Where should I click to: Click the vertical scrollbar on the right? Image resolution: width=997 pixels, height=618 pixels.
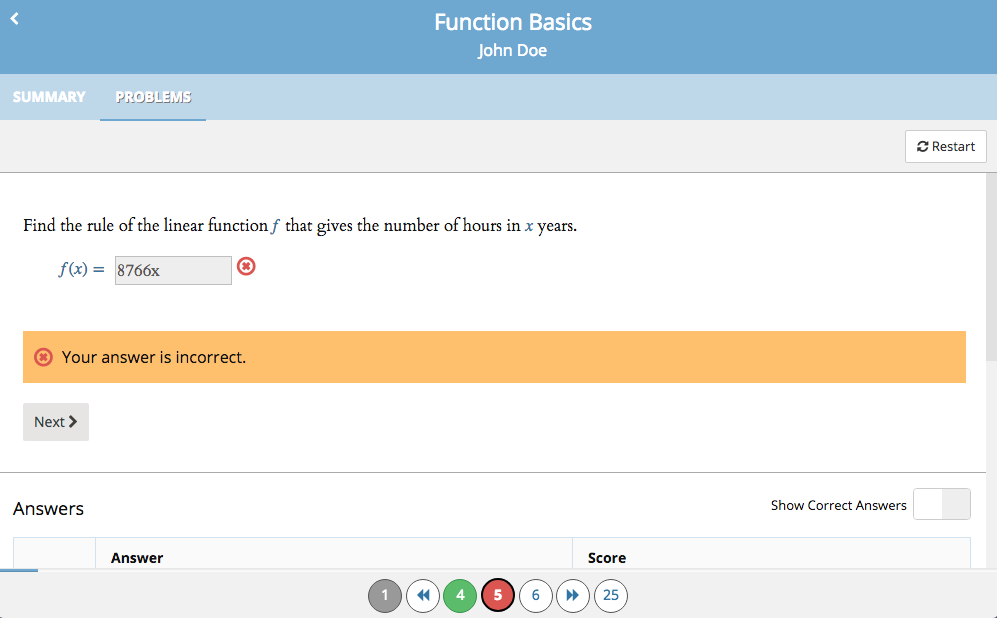click(x=991, y=267)
